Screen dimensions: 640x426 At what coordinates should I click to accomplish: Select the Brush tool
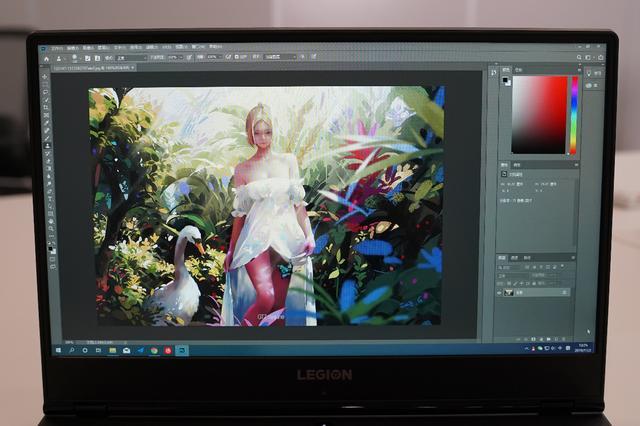pos(47,138)
